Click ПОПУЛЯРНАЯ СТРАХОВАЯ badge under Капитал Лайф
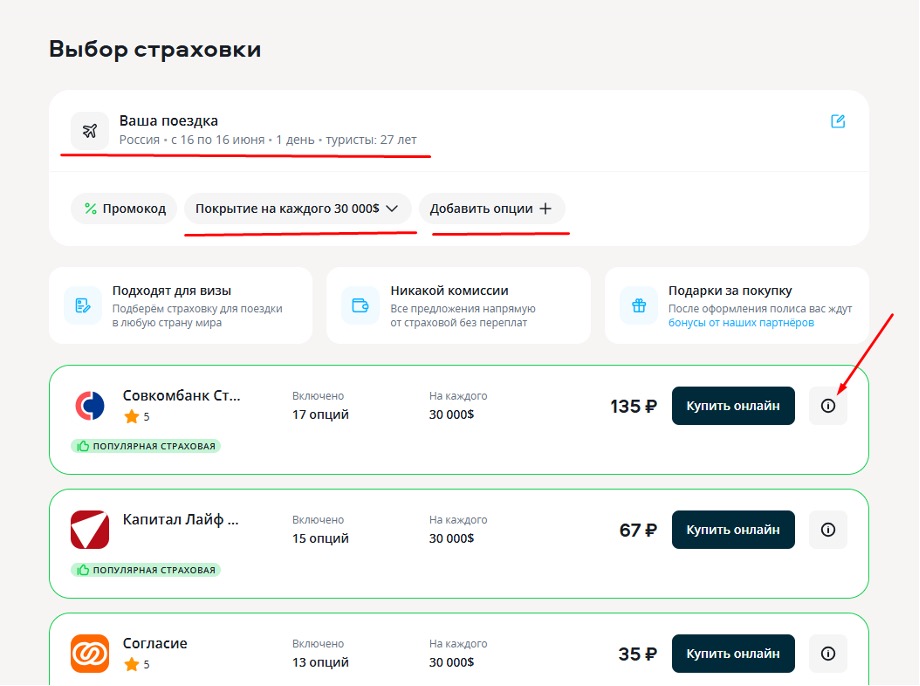 (146, 570)
